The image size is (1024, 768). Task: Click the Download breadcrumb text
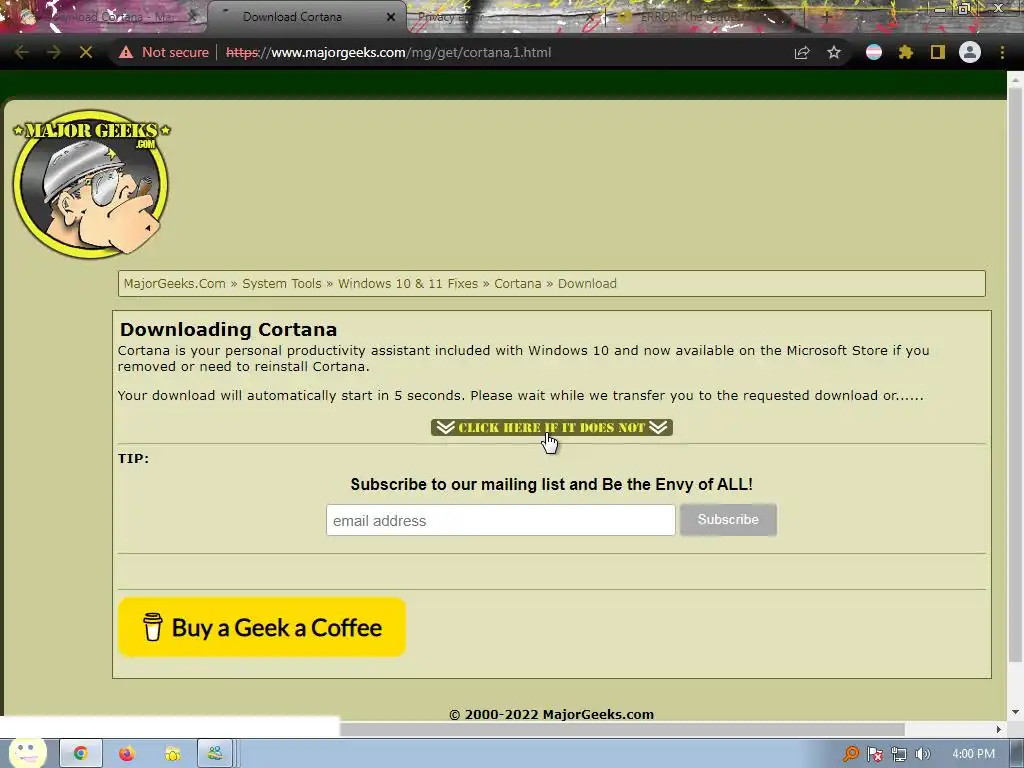(587, 283)
